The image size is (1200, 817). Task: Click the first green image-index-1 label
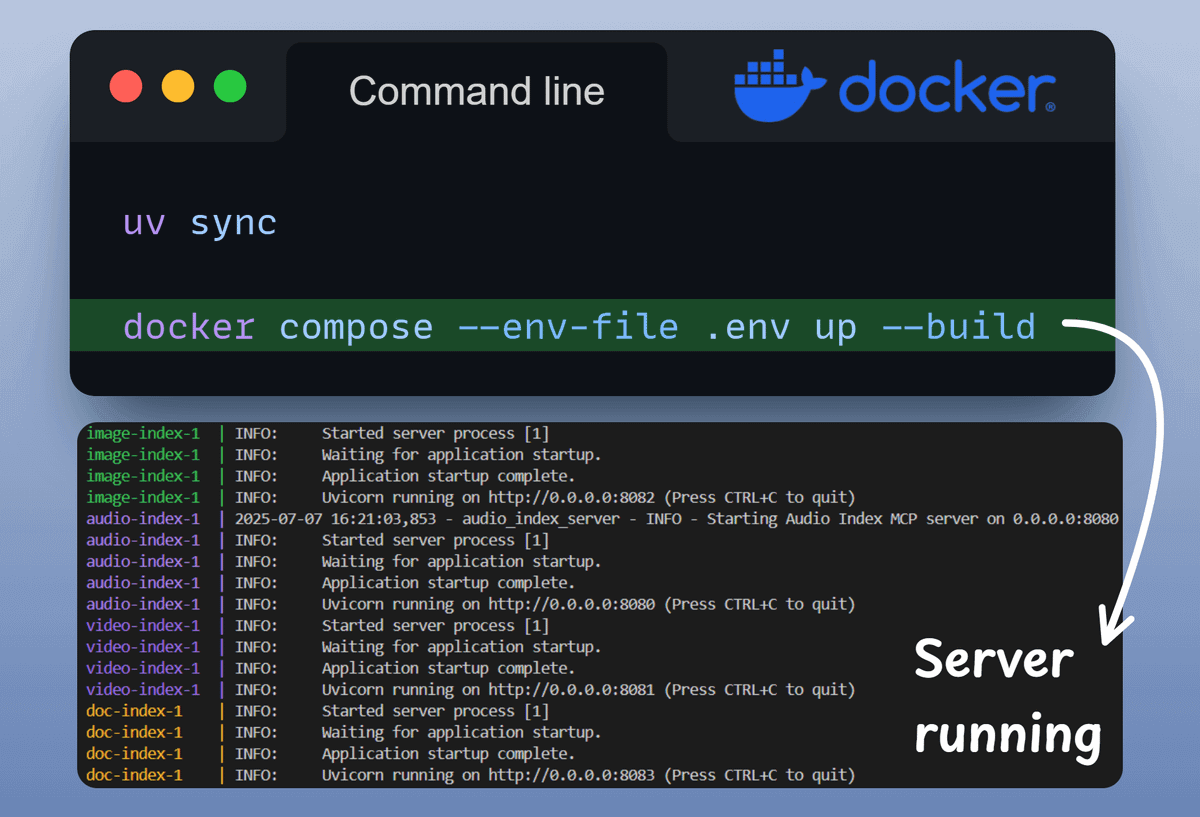click(x=143, y=433)
